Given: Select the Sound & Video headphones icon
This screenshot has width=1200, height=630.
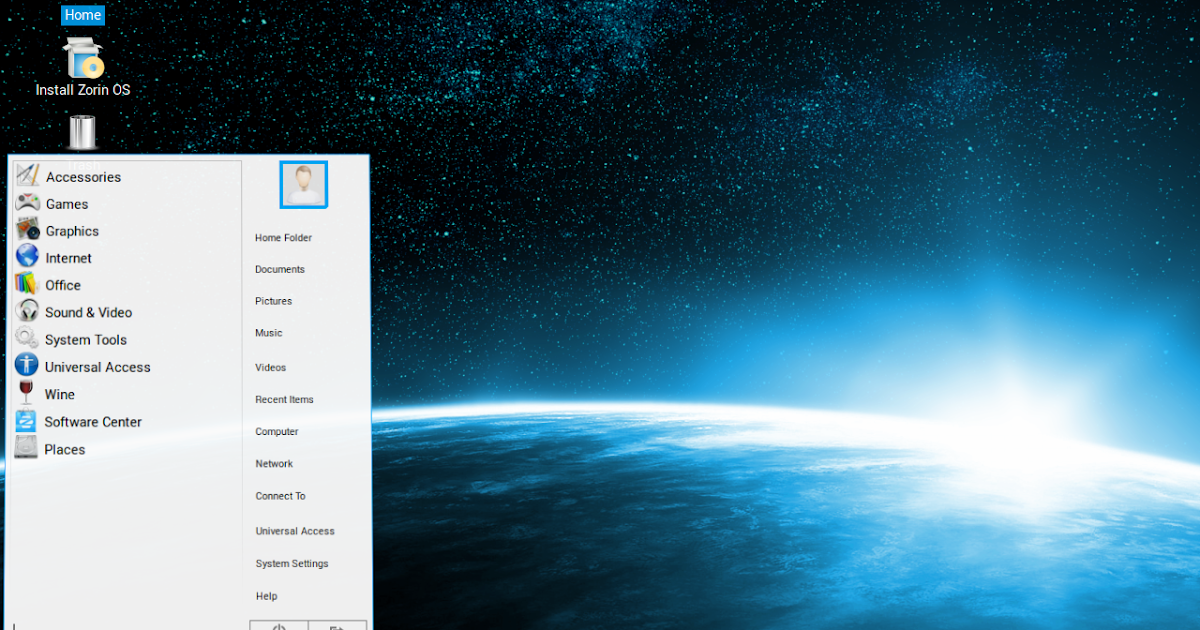Looking at the screenshot, I should [26, 310].
